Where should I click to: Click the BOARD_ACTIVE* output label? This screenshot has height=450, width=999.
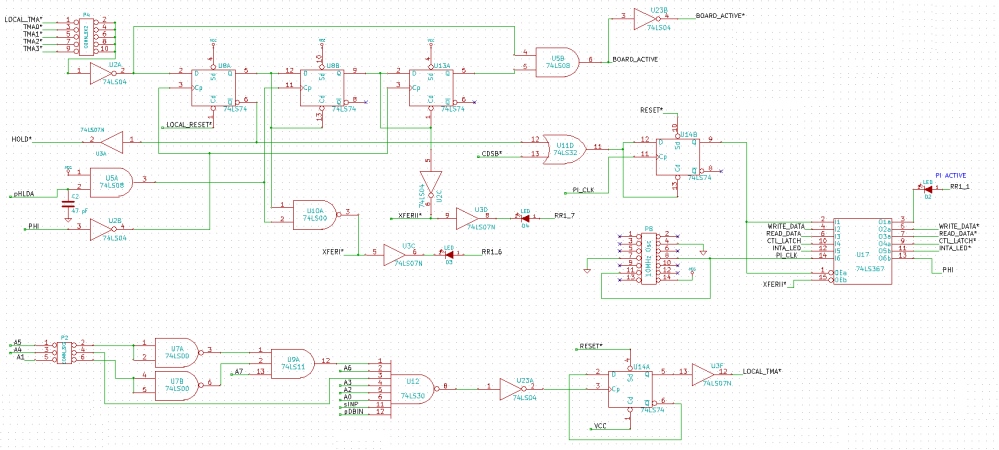[x=719, y=15]
